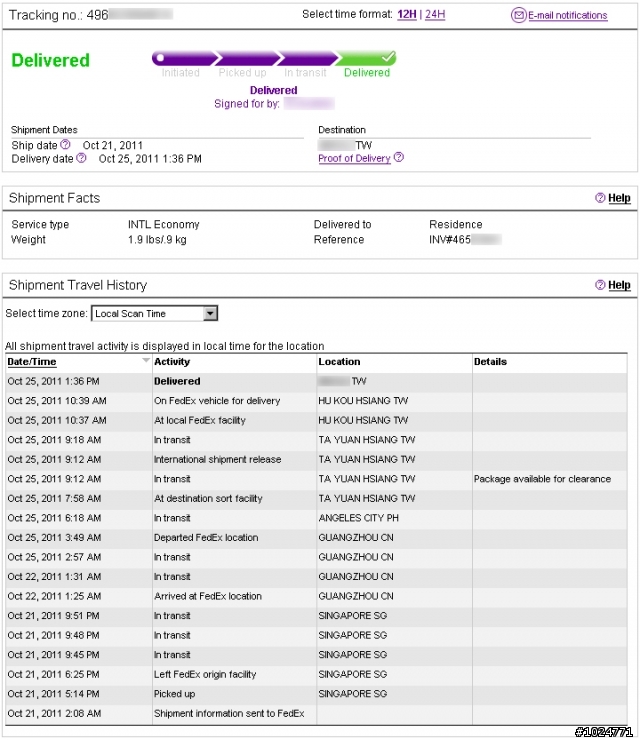Click 'Oct 21, 2011 6:25 PM' date cell
Viewport: 640px width, 740px height.
click(53, 674)
